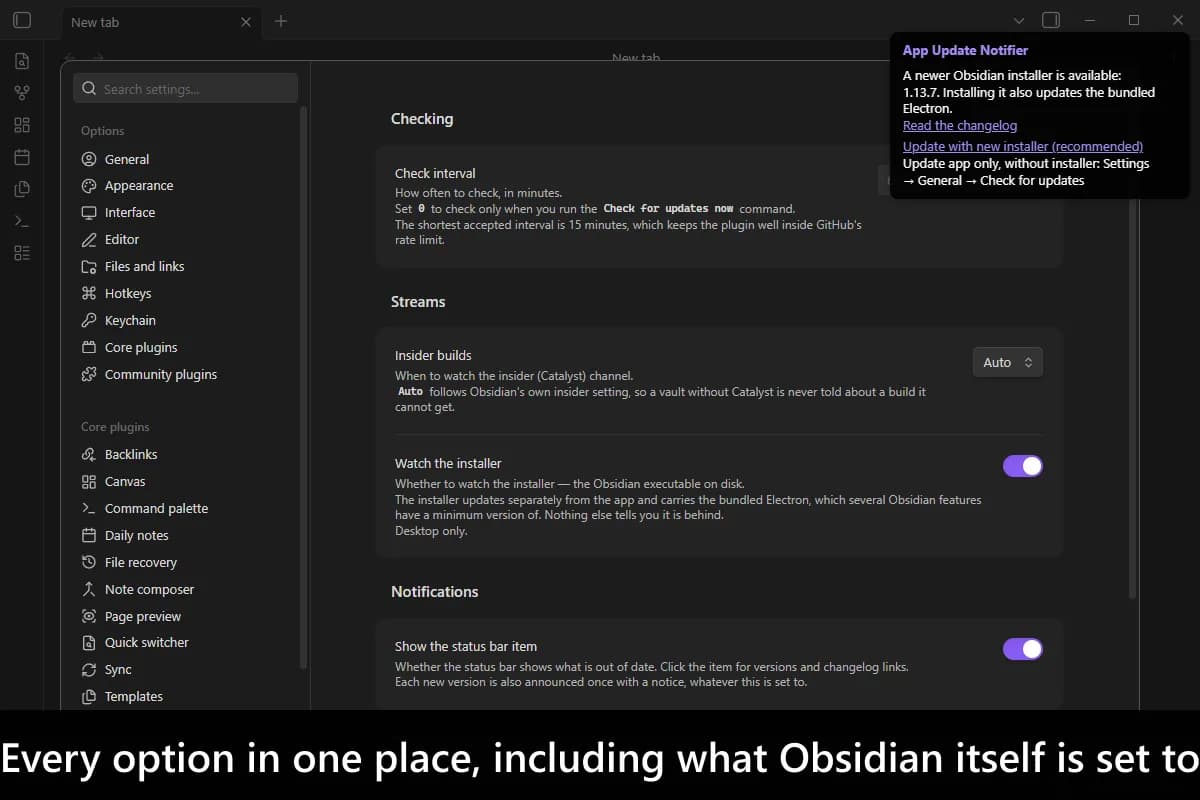Click the insert template ribbon icon
1200x800 pixels.
[22, 189]
